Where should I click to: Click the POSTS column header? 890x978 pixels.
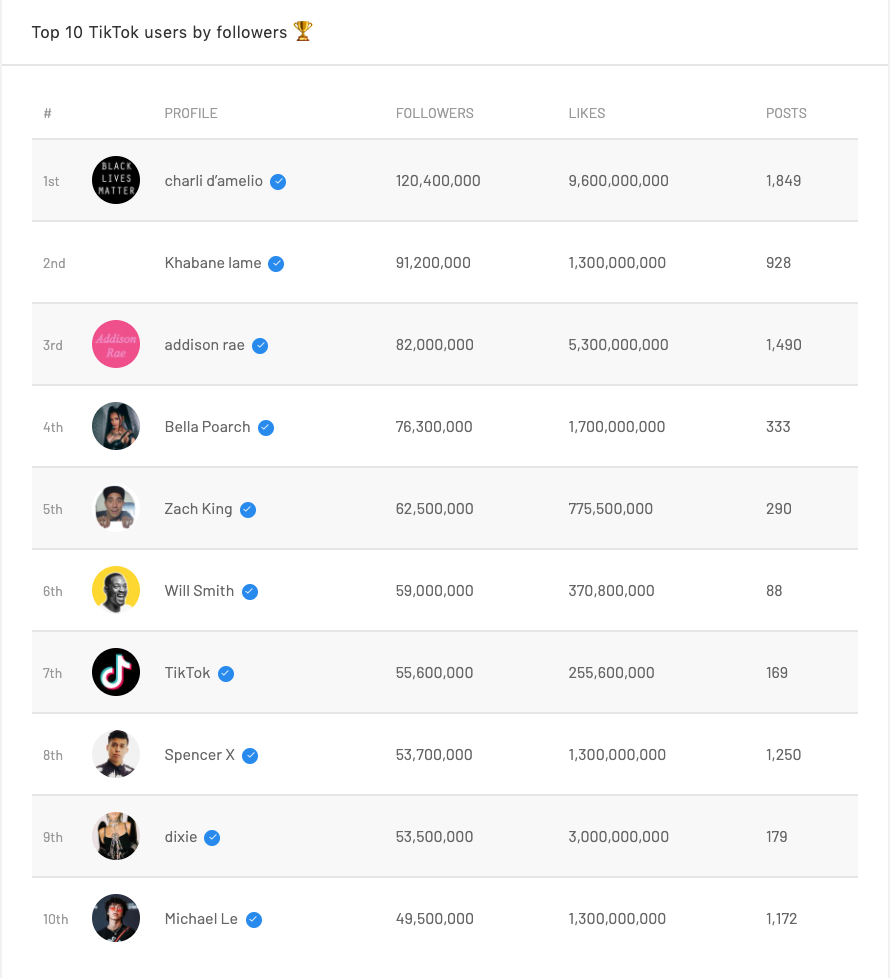click(786, 114)
